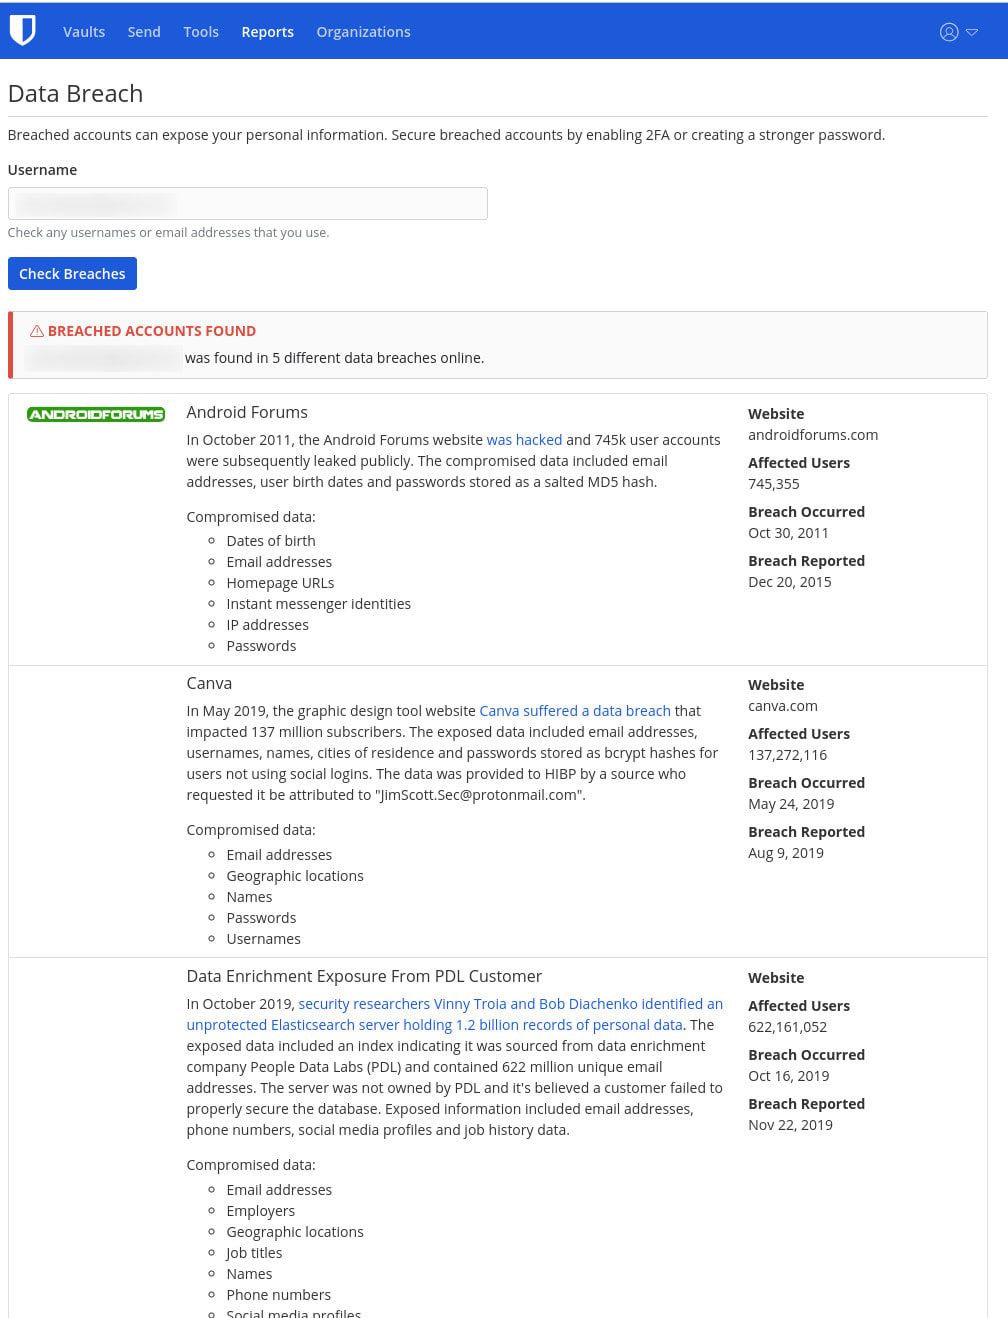The image size is (1008, 1318).
Task: Click the Android Forums logo
Action: click(x=96, y=414)
